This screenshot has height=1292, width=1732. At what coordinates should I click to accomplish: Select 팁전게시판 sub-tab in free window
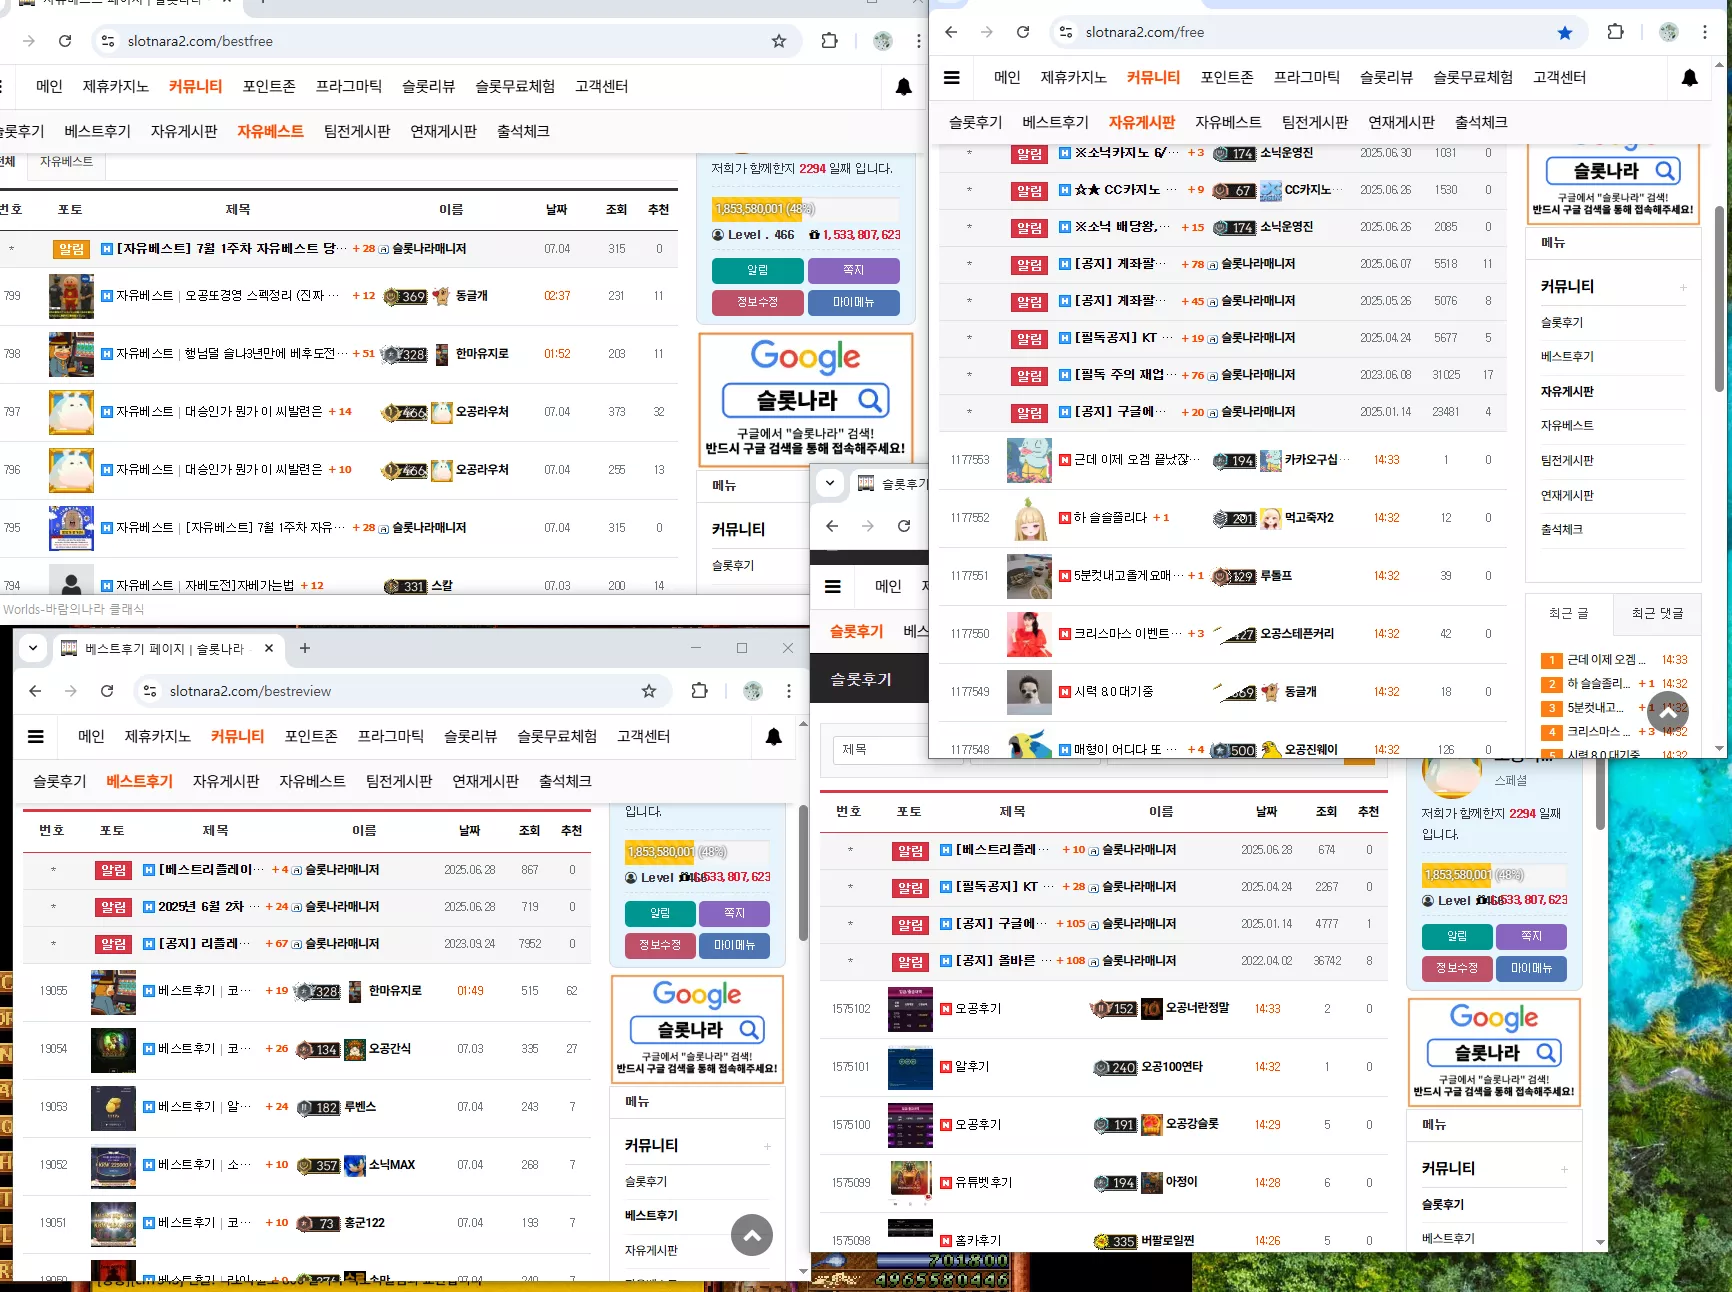point(1315,122)
